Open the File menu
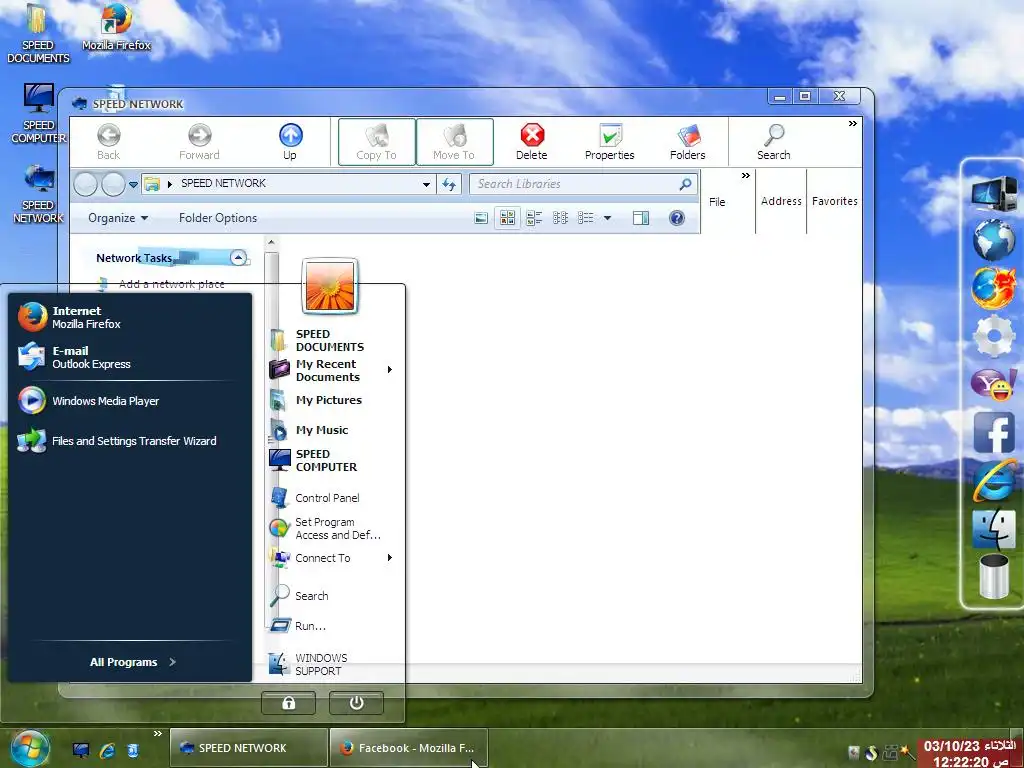This screenshot has height=768, width=1024. 717,202
